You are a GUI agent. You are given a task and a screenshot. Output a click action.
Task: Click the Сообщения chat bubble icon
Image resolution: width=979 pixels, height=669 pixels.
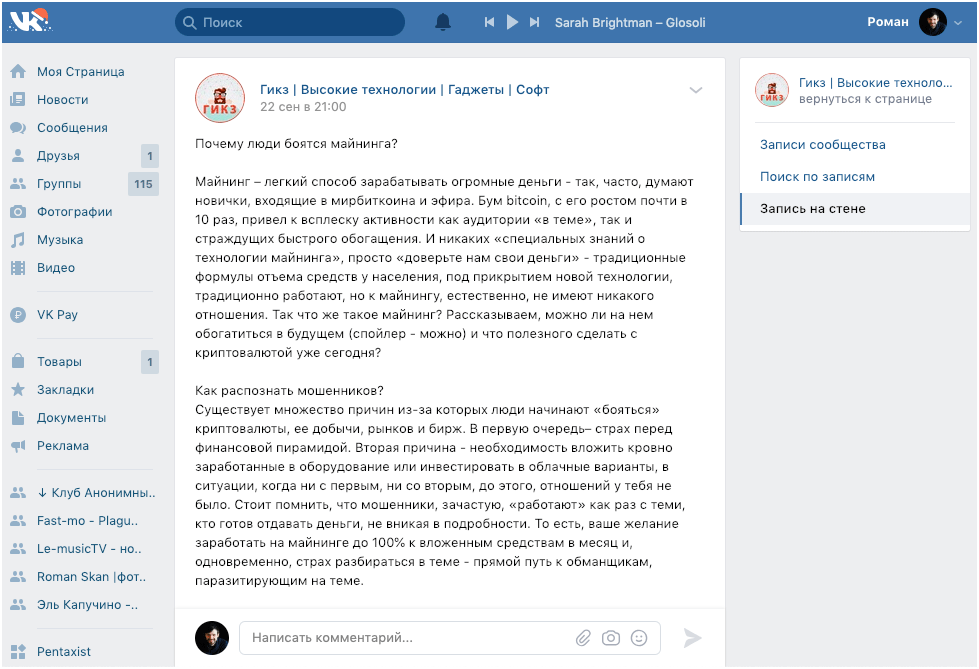(x=18, y=127)
